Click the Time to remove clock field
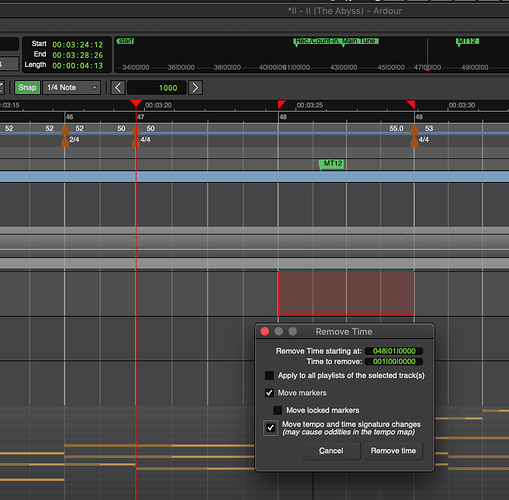The height and width of the screenshot is (500, 509). pyautogui.click(x=394, y=361)
